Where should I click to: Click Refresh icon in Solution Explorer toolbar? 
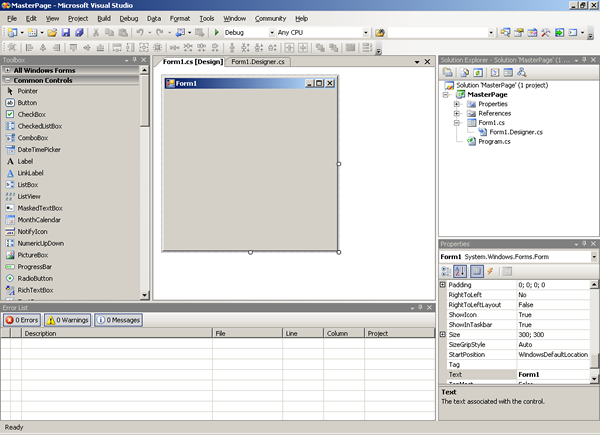coord(478,72)
